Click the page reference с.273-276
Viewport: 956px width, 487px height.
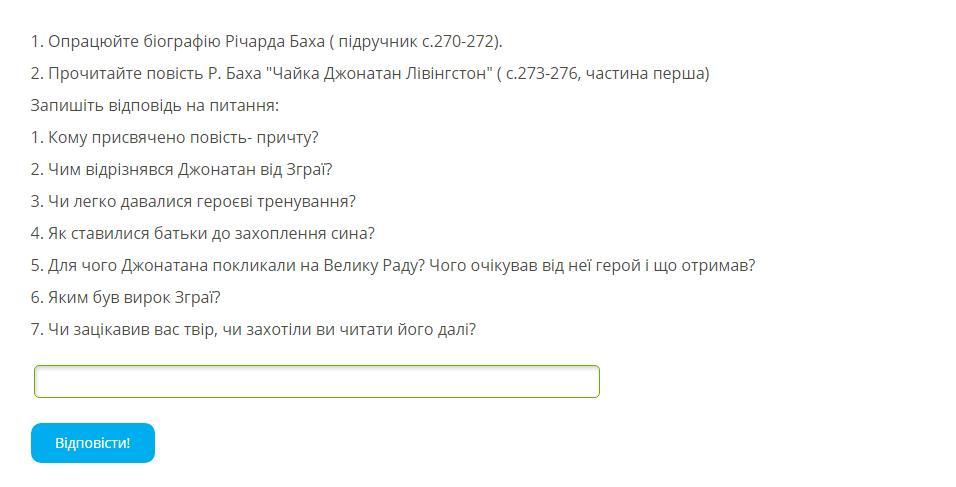(x=544, y=74)
